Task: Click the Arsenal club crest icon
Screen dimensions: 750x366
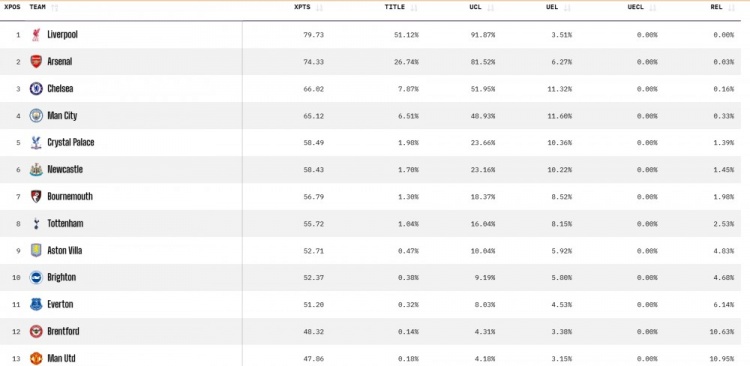Action: (36, 62)
